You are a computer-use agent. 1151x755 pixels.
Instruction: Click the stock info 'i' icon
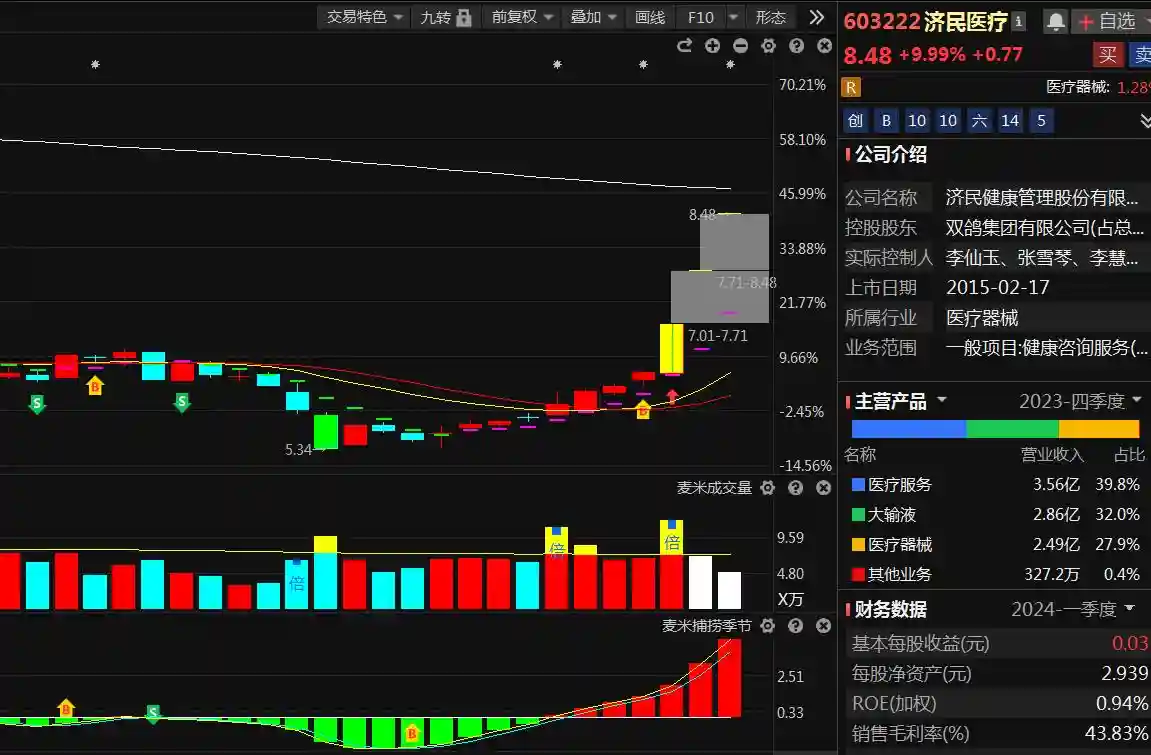[1019, 21]
